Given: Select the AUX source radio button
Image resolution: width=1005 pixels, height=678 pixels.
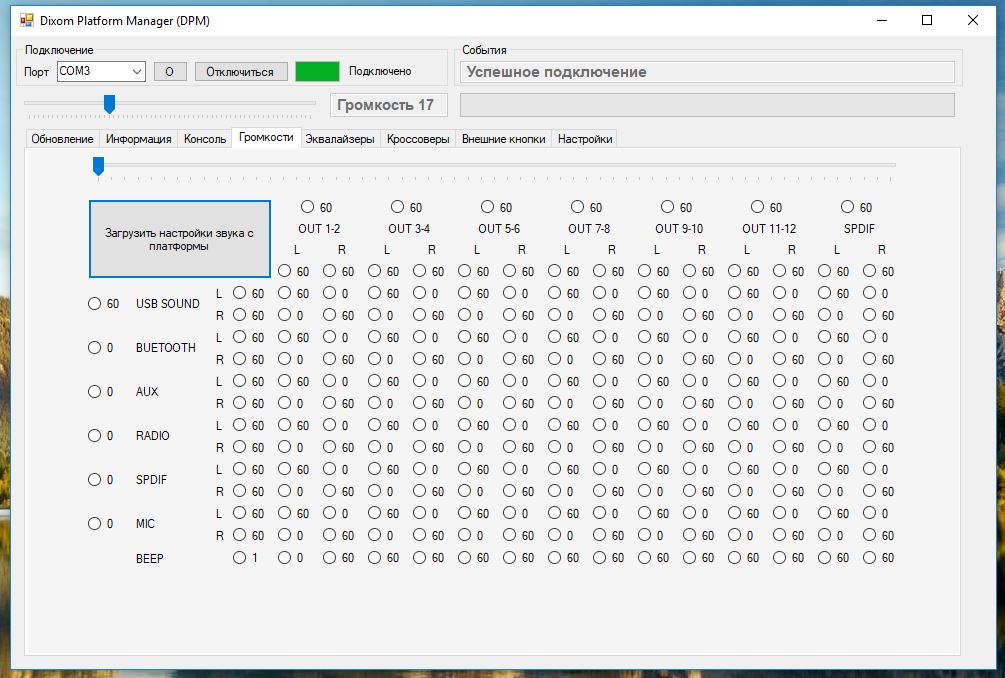Looking at the screenshot, I should [95, 392].
